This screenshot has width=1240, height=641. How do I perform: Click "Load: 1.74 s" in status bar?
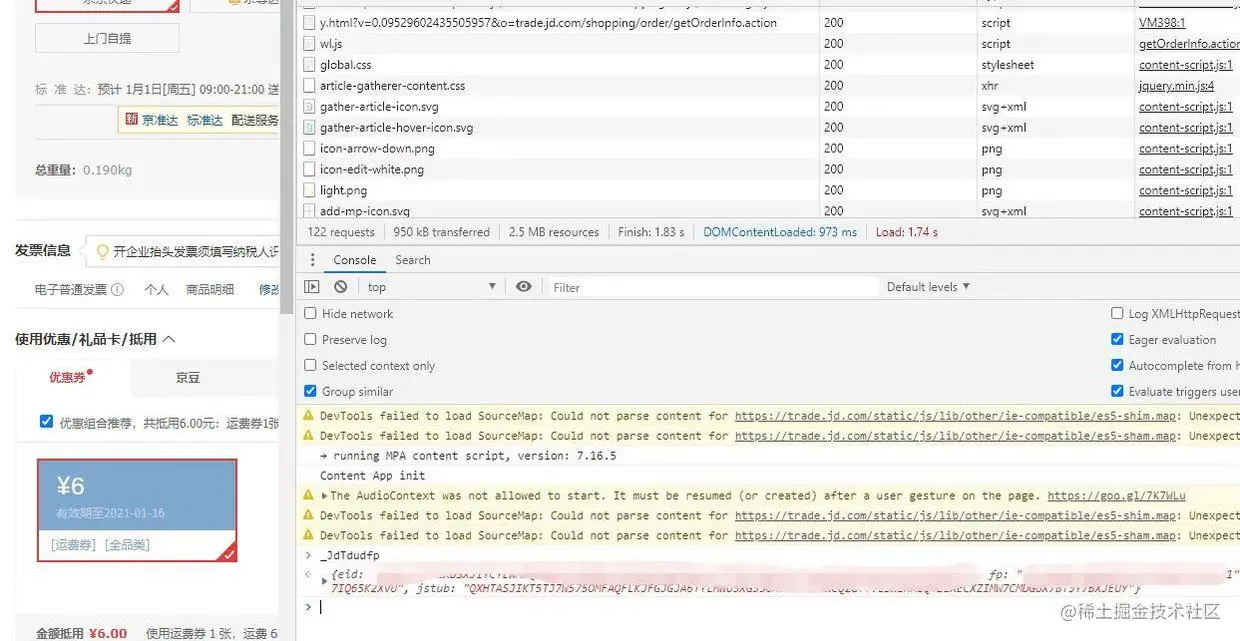click(907, 232)
